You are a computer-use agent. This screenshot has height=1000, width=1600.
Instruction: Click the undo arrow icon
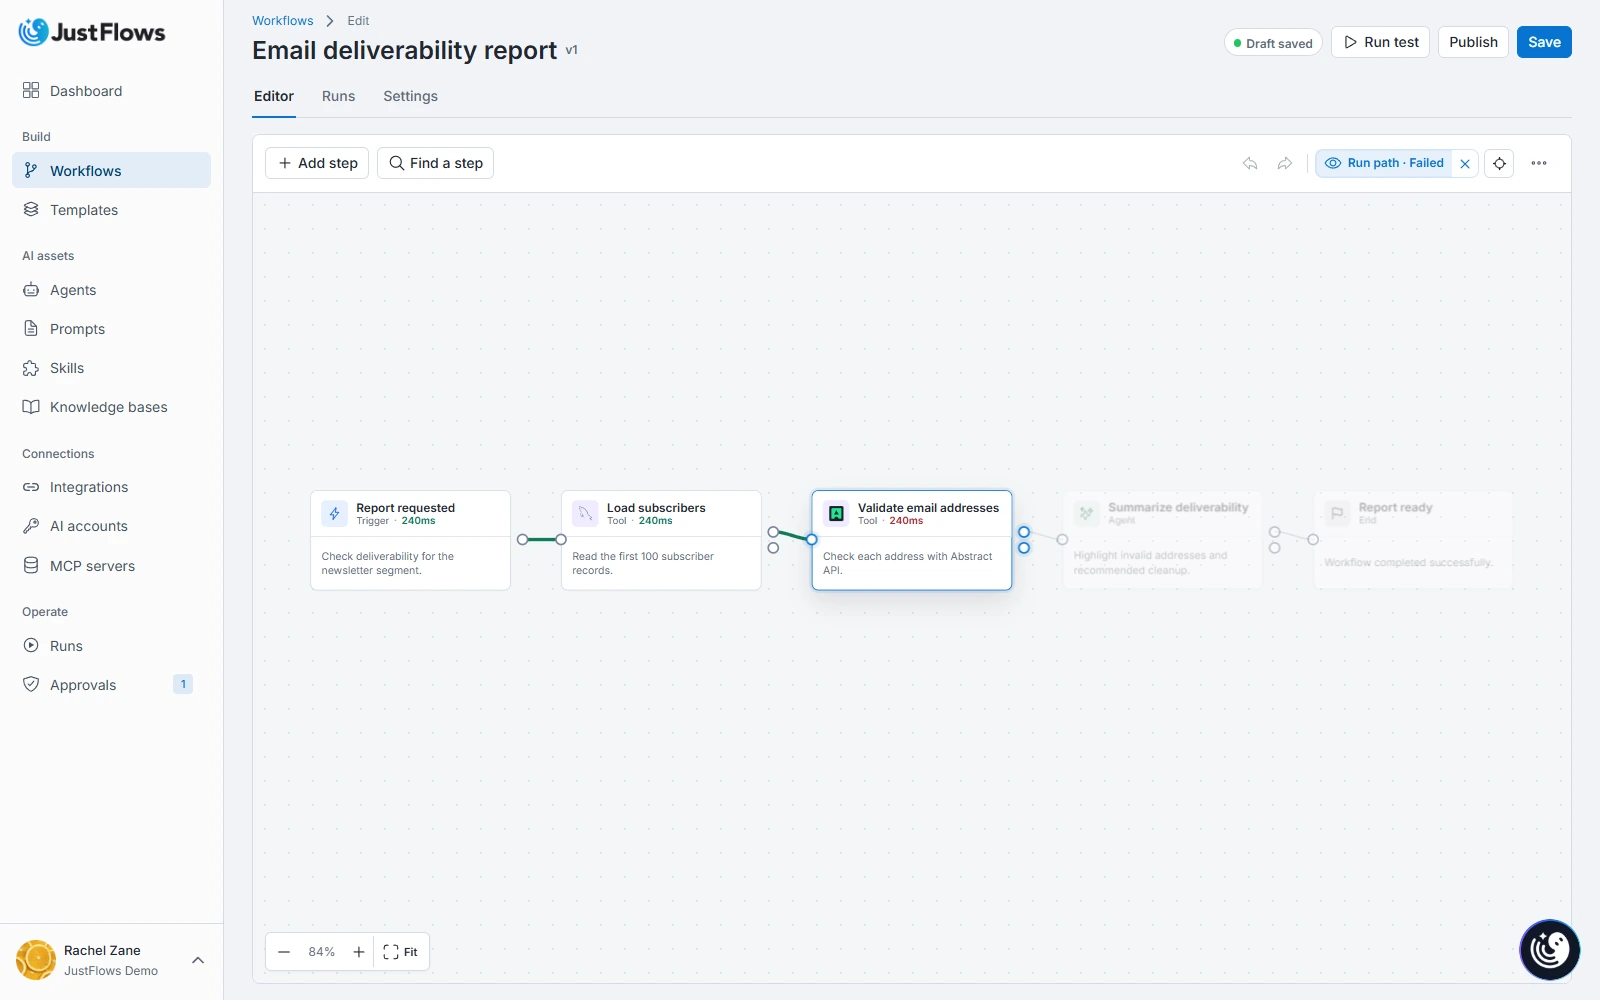1250,163
